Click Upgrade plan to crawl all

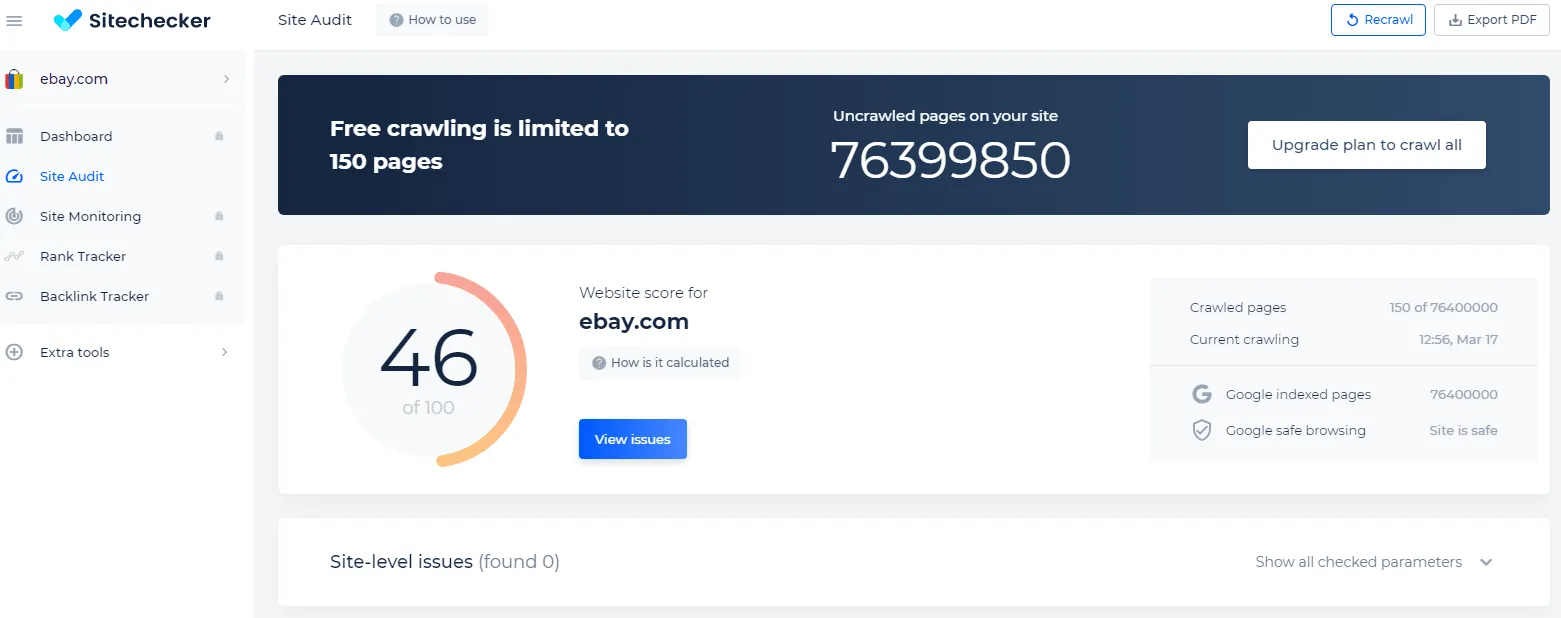pos(1366,145)
